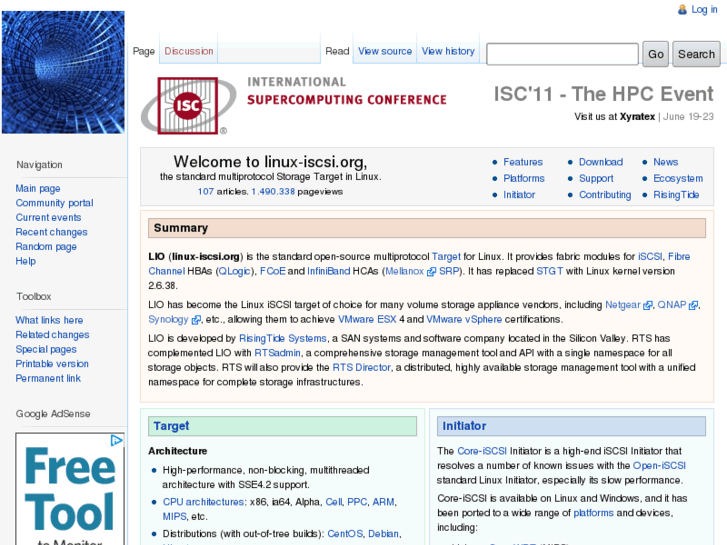
Task: Open the Features link
Action: [x=523, y=162]
